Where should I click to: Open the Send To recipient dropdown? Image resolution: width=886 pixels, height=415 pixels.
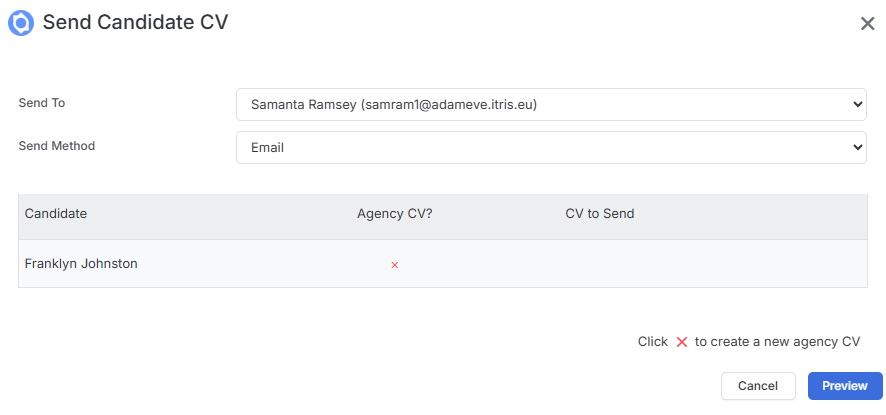pos(551,105)
